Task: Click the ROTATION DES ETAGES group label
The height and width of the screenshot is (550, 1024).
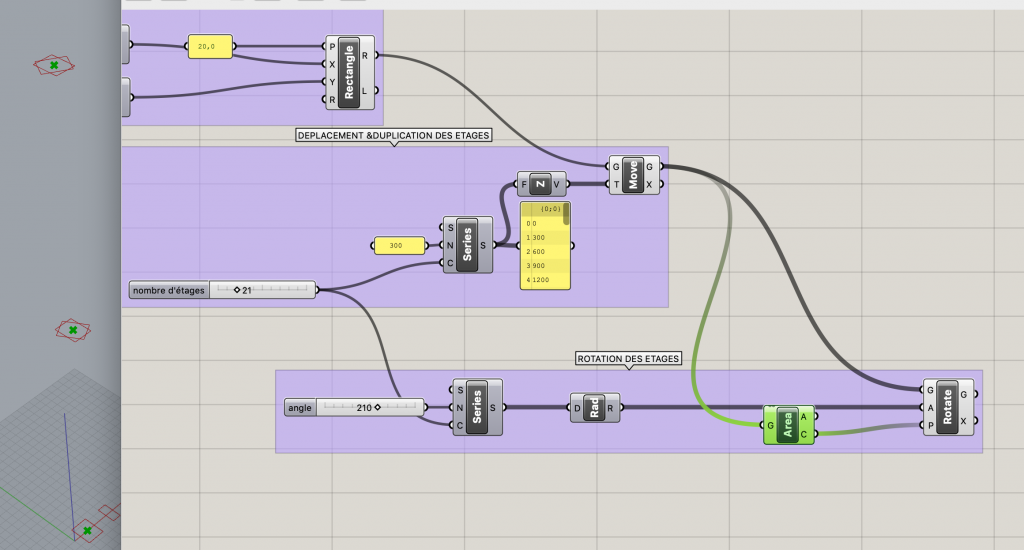Action: click(x=628, y=358)
